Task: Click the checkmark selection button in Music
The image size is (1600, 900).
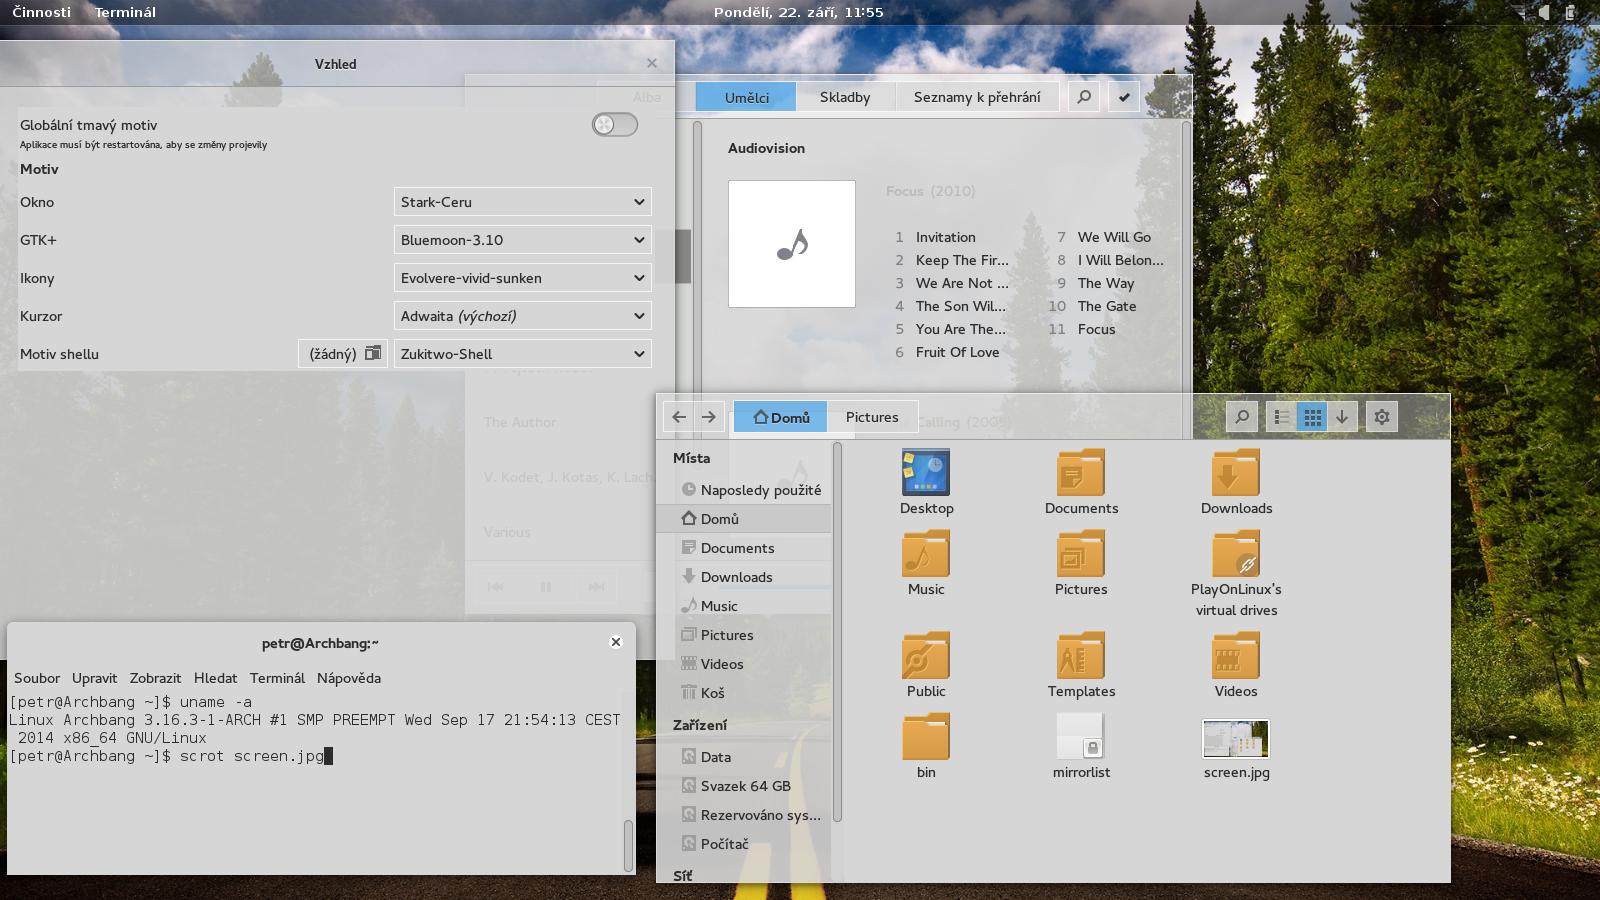Action: click(1125, 97)
